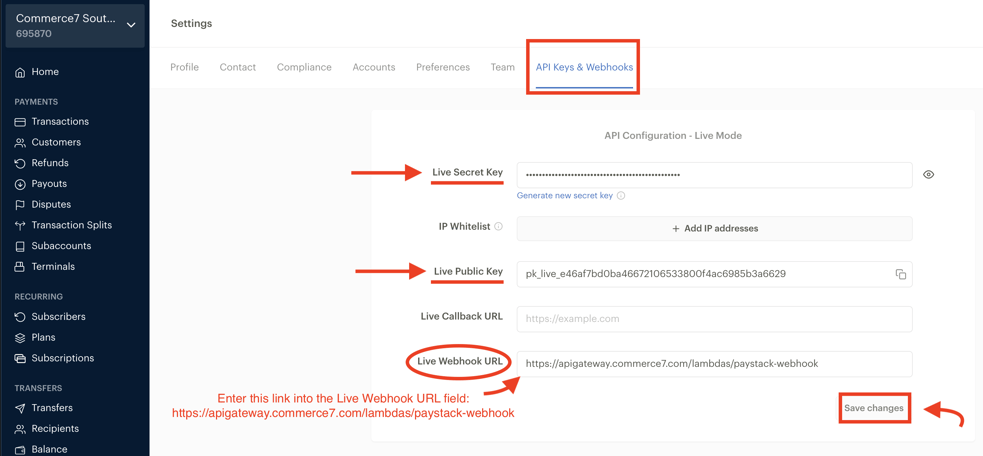Click the Transaction Splits icon
983x456 pixels.
coord(20,226)
